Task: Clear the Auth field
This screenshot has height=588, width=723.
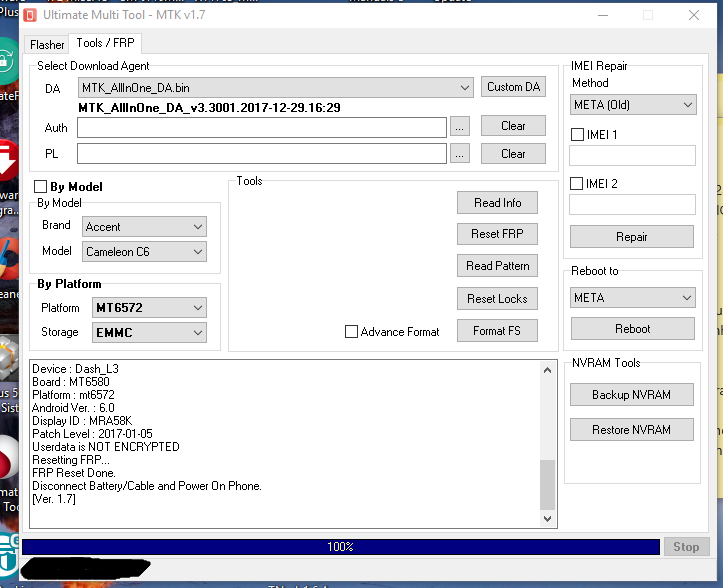Action: (x=513, y=126)
